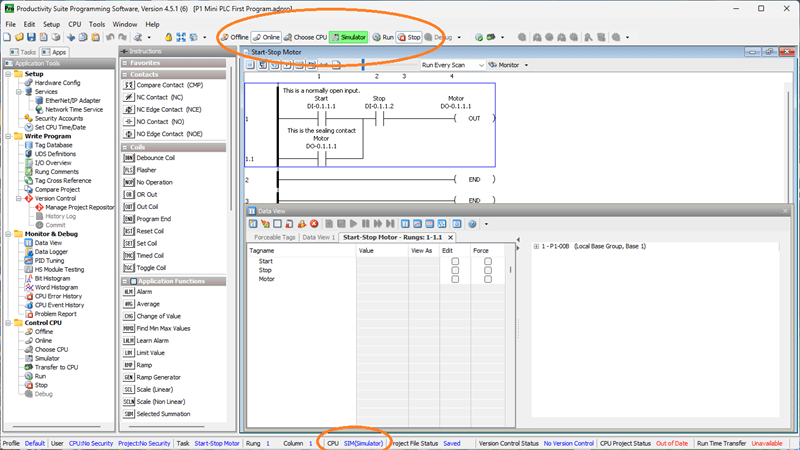Viewport: 800px width, 450px height.
Task: Click the Simulator button in toolbar
Action: [348, 37]
